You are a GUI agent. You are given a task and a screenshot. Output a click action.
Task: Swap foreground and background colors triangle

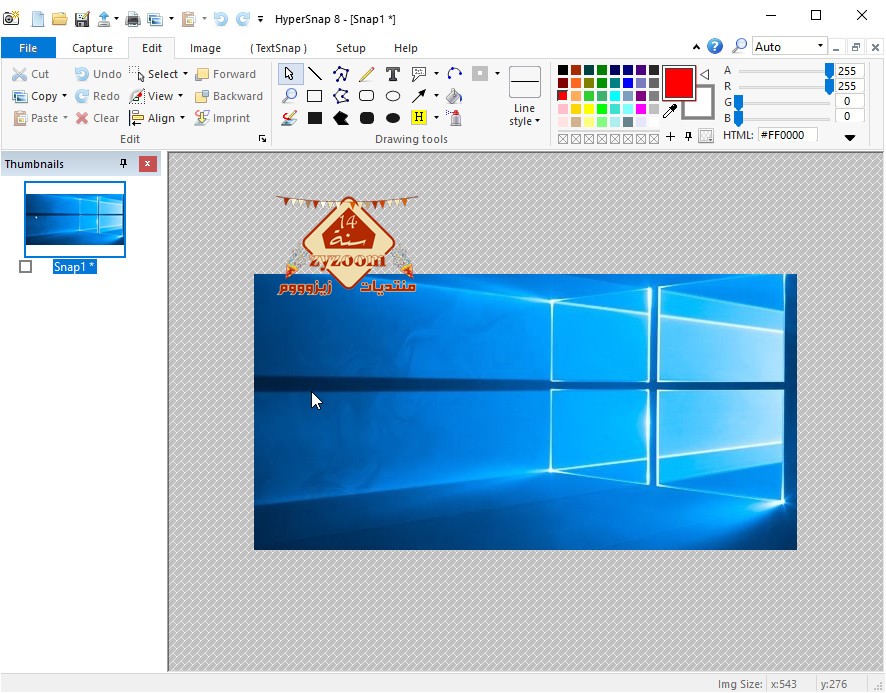click(x=705, y=74)
